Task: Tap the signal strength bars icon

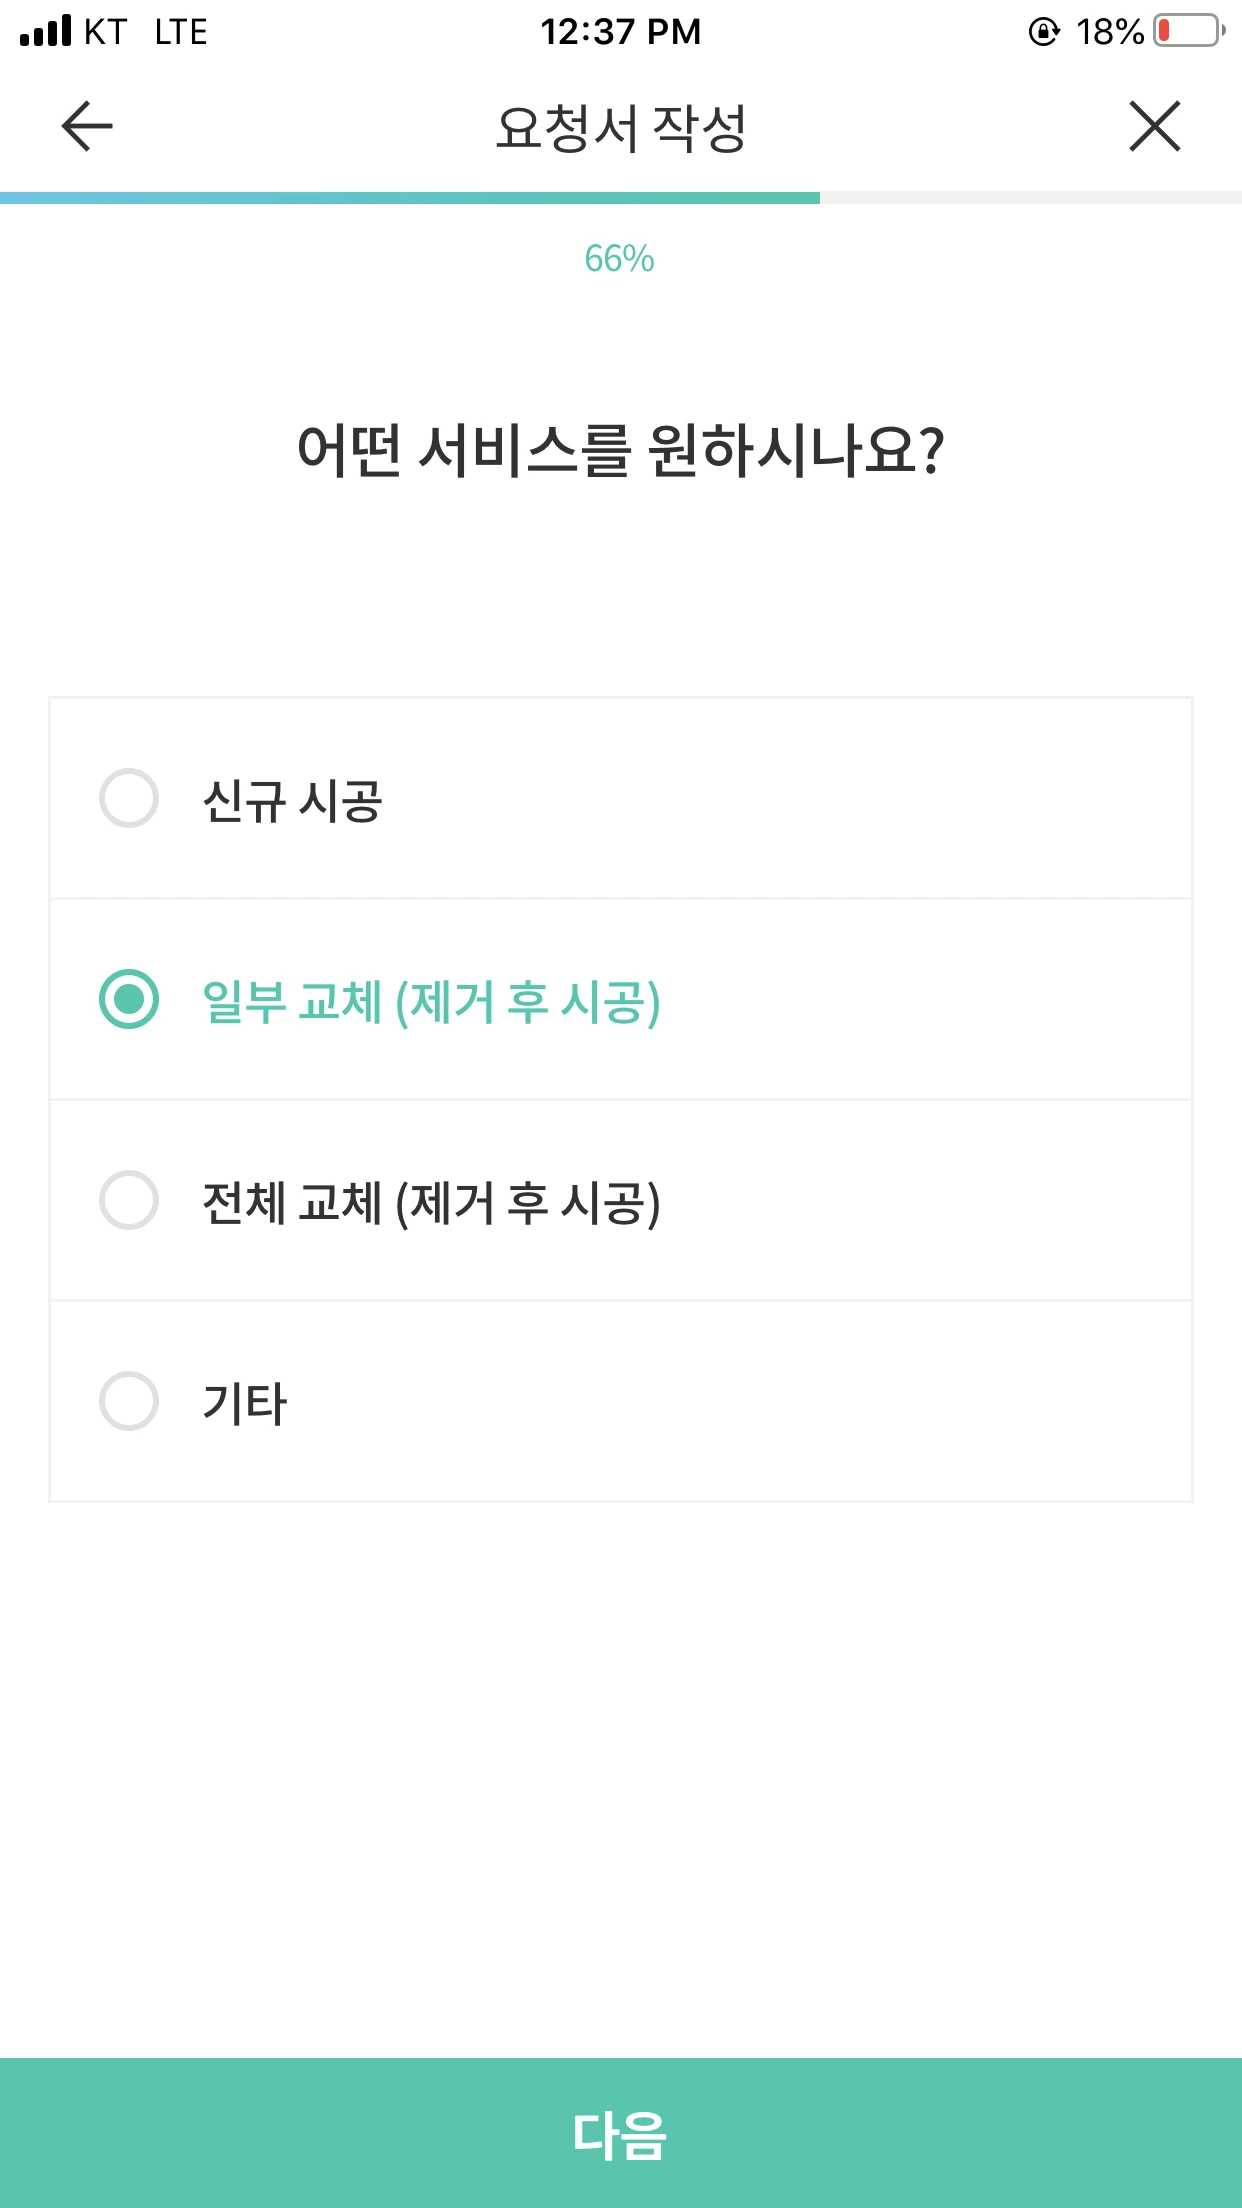Action: click(46, 31)
